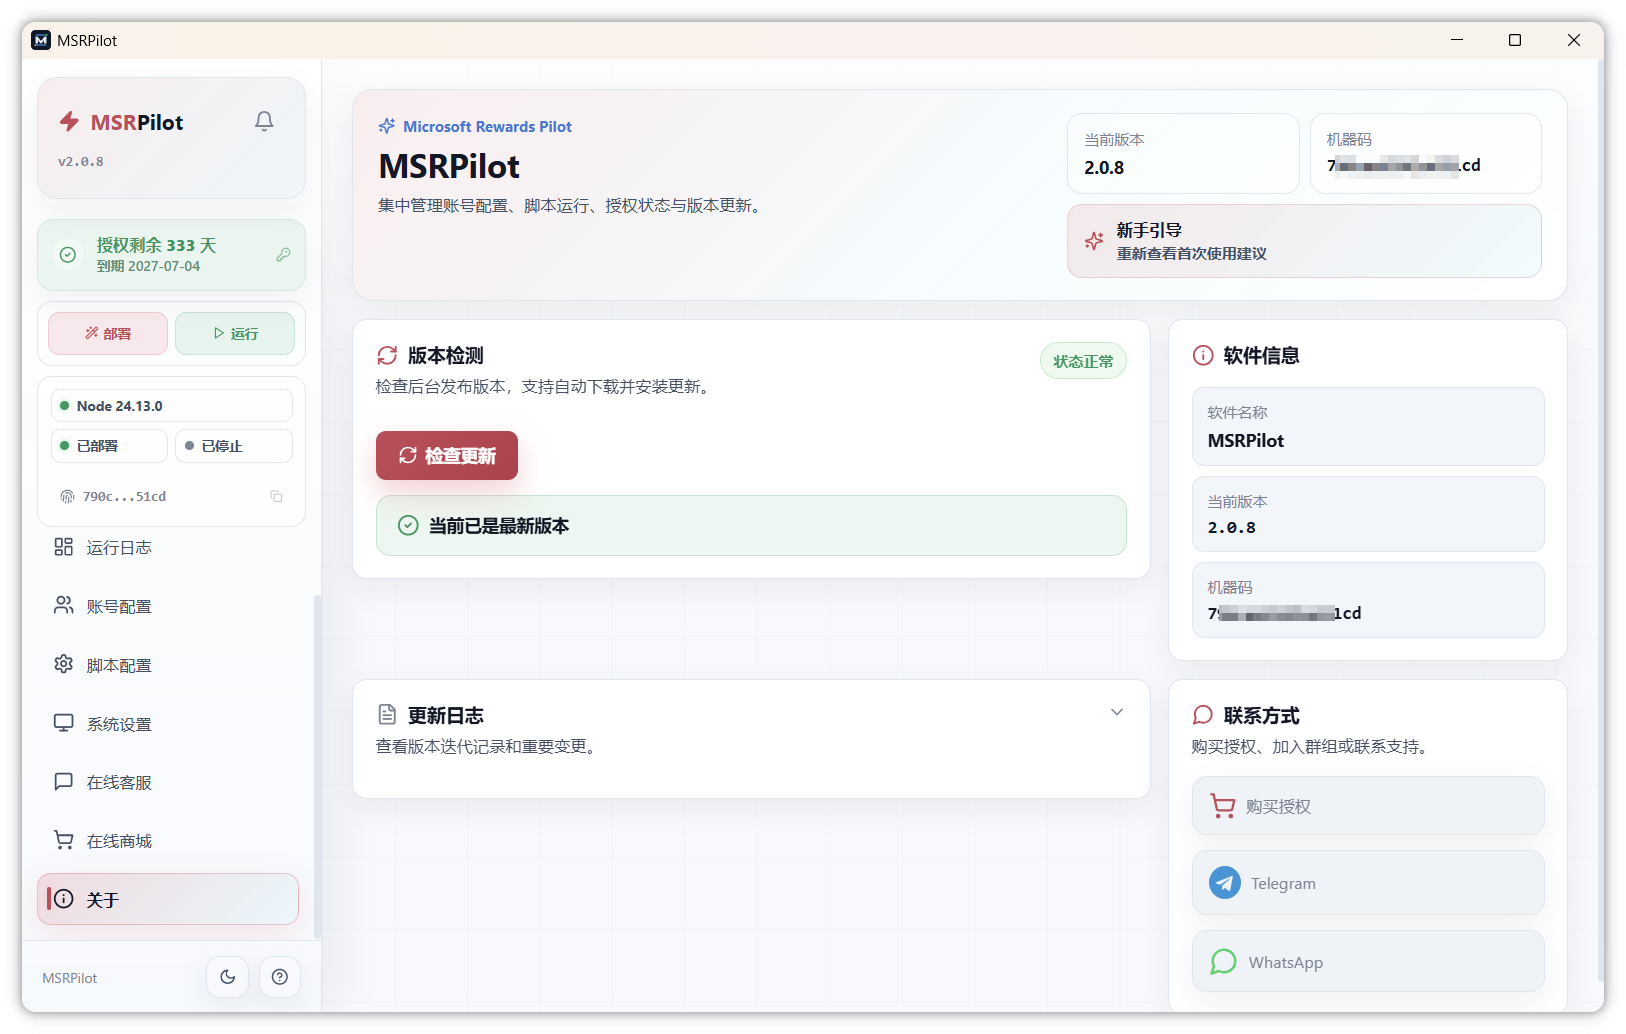Click 购买授权 button
Image resolution: width=1626 pixels, height=1034 pixels.
point(1368,806)
